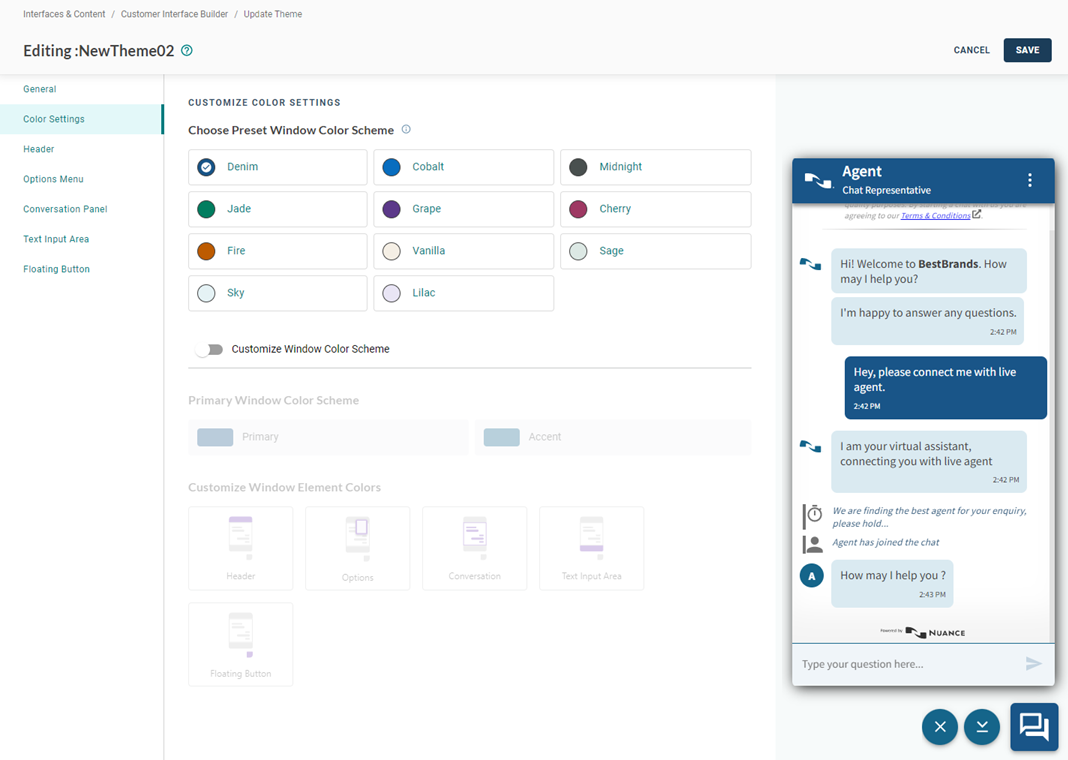Toggle Customize Window Color Scheme switch

click(x=209, y=349)
